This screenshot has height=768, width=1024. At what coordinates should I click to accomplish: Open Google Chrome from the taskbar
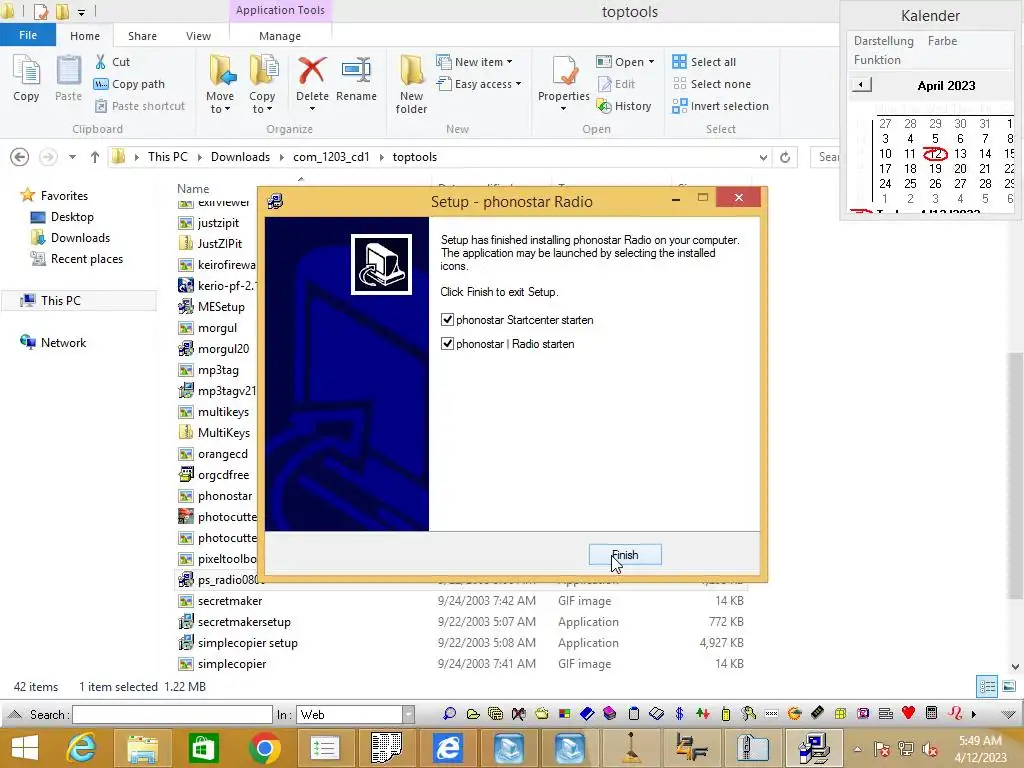(264, 748)
